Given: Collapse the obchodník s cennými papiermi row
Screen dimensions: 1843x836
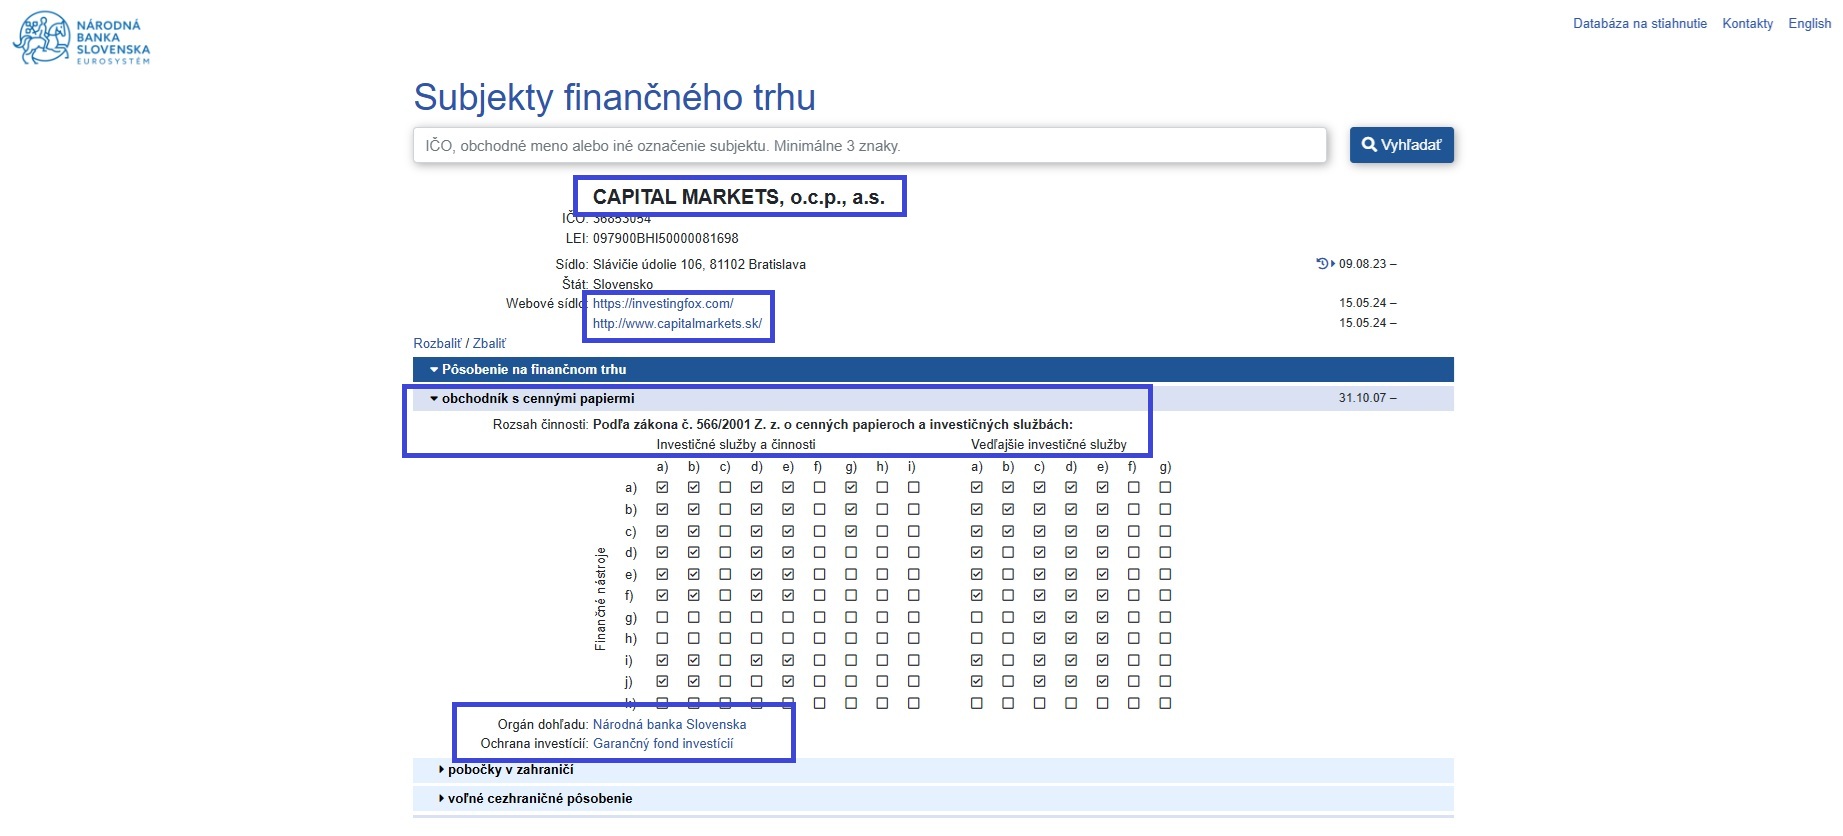Looking at the screenshot, I should point(933,398).
